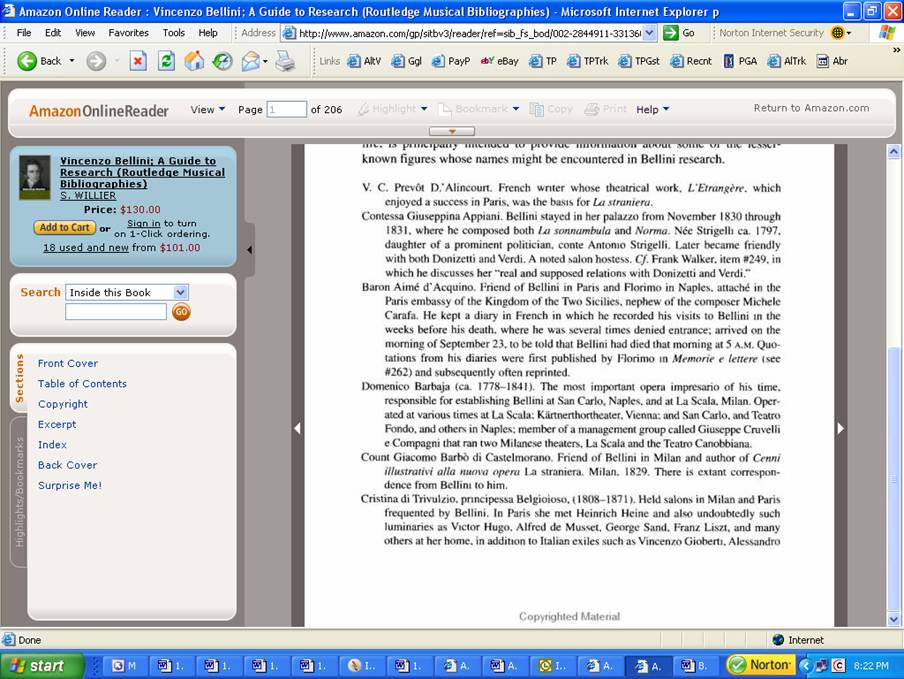904x679 pixels.
Task: Go to previous page using left arrow
Action: (x=297, y=428)
